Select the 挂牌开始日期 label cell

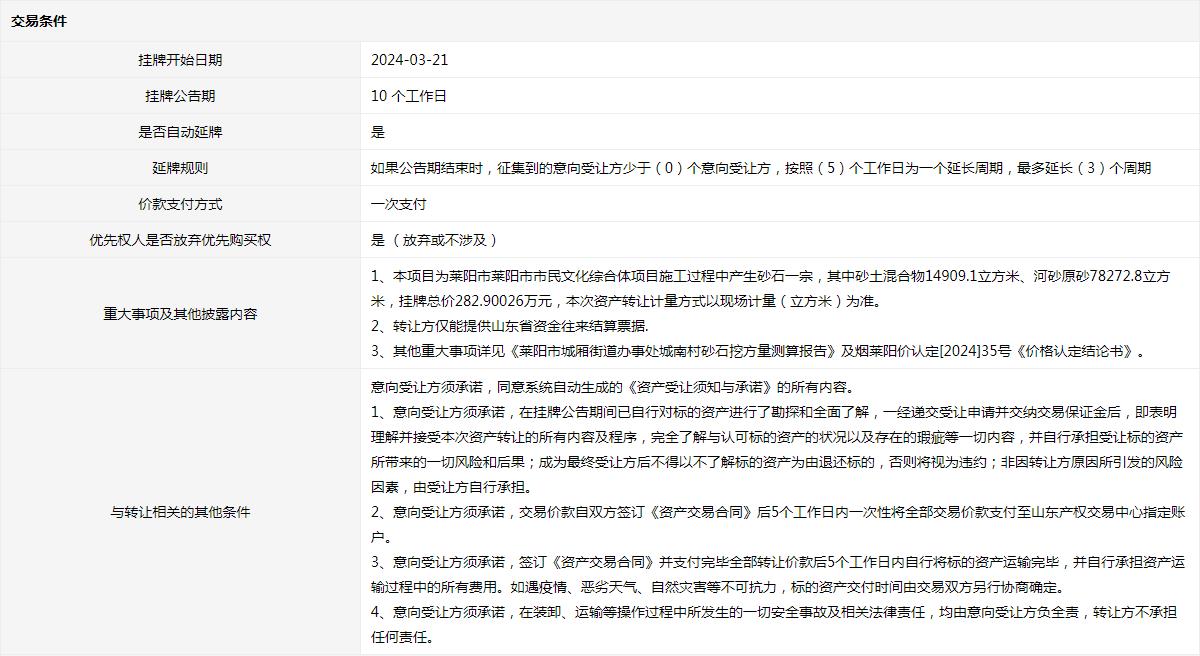(x=180, y=60)
